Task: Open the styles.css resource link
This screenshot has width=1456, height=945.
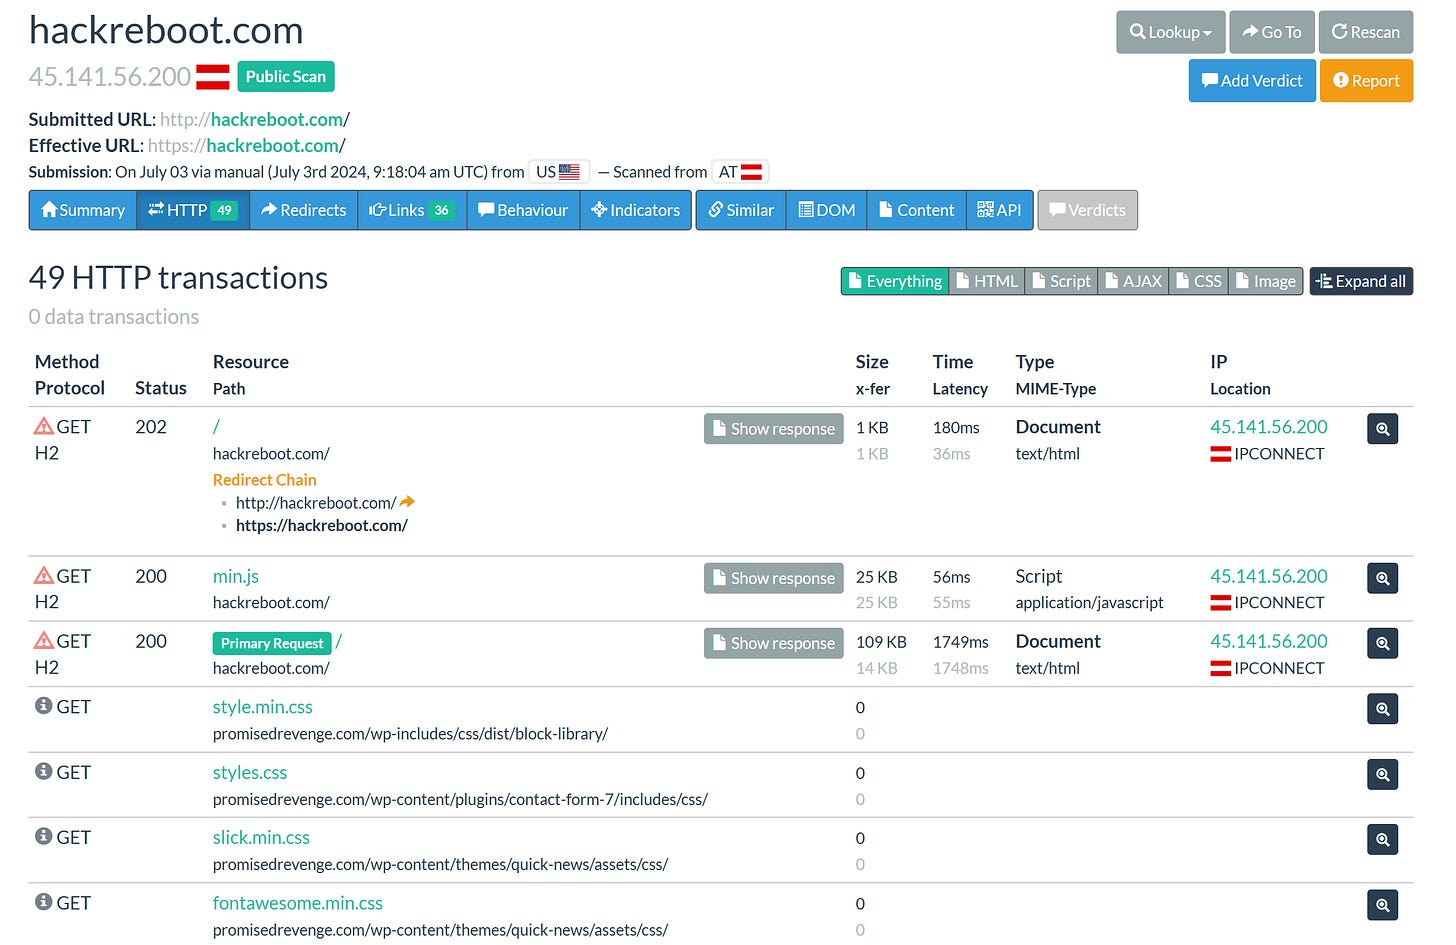Action: tap(250, 773)
